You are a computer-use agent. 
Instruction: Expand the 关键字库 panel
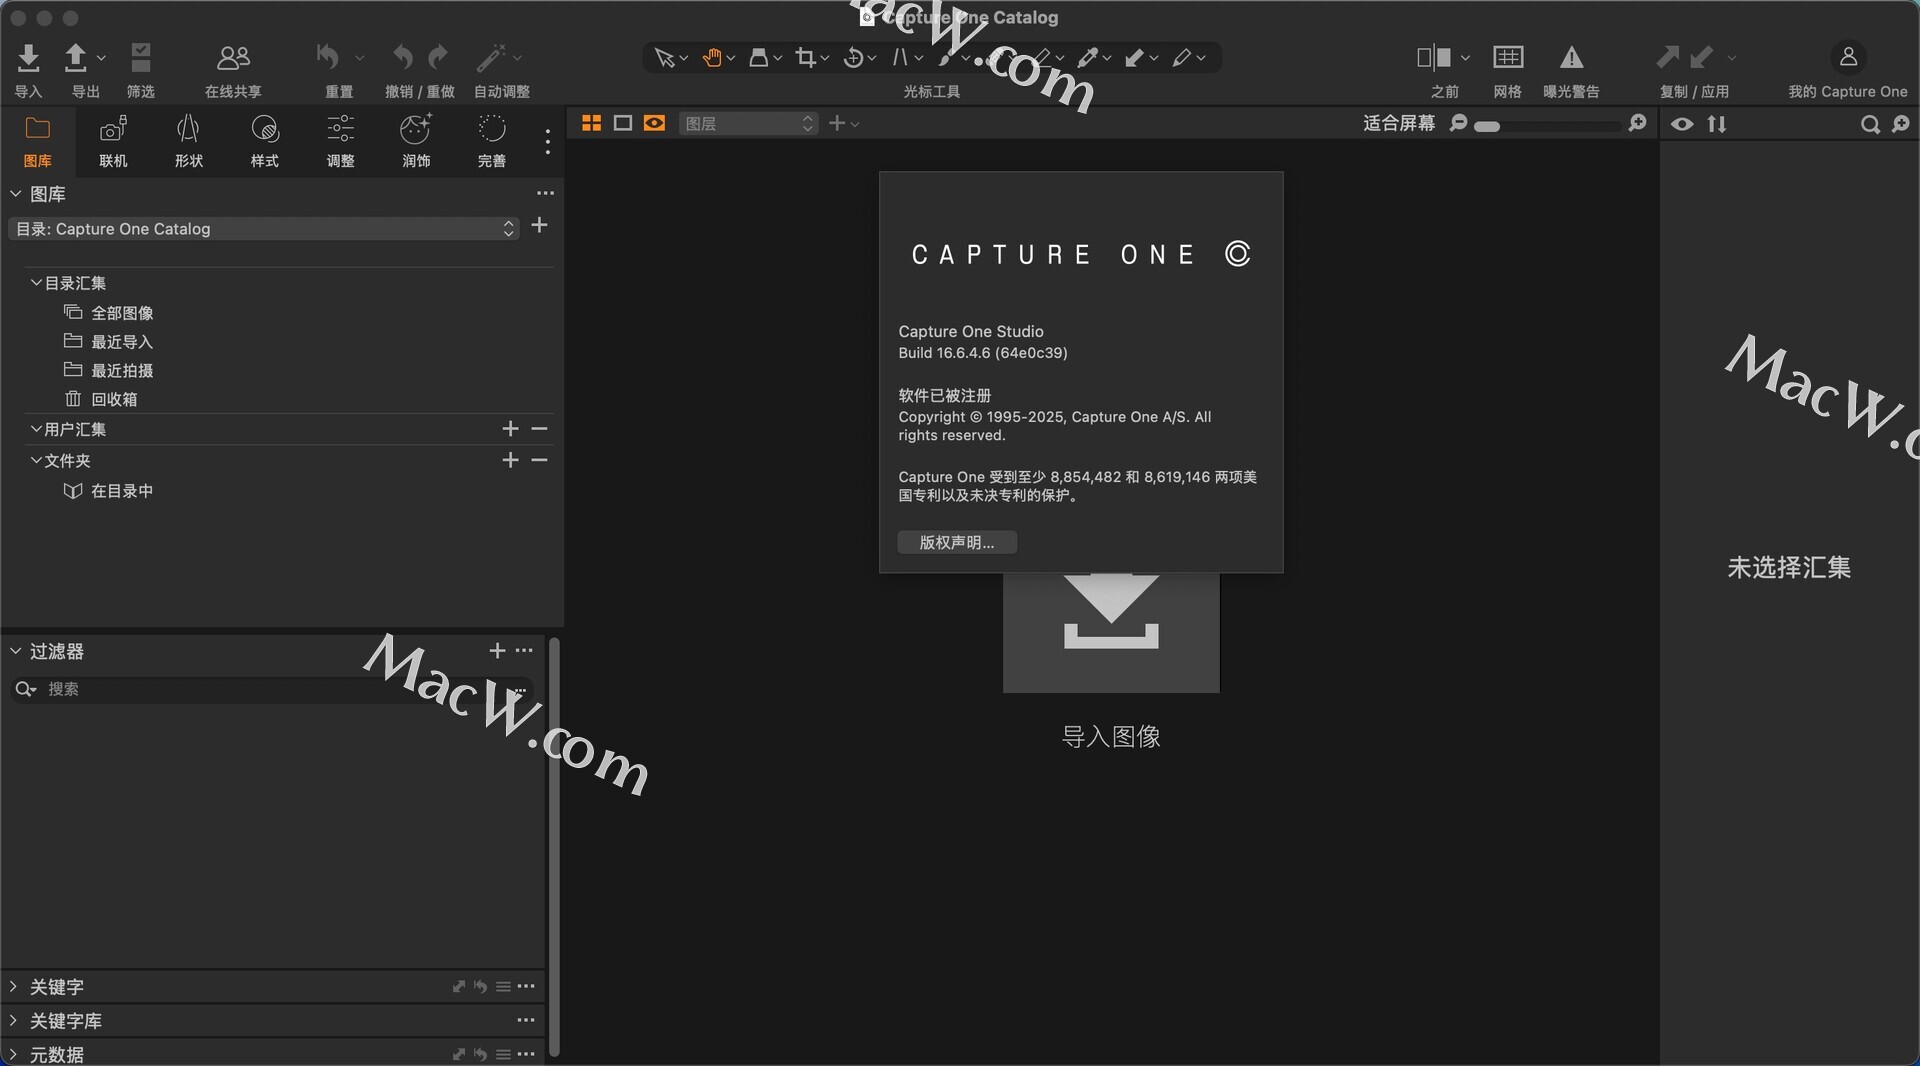point(13,1020)
